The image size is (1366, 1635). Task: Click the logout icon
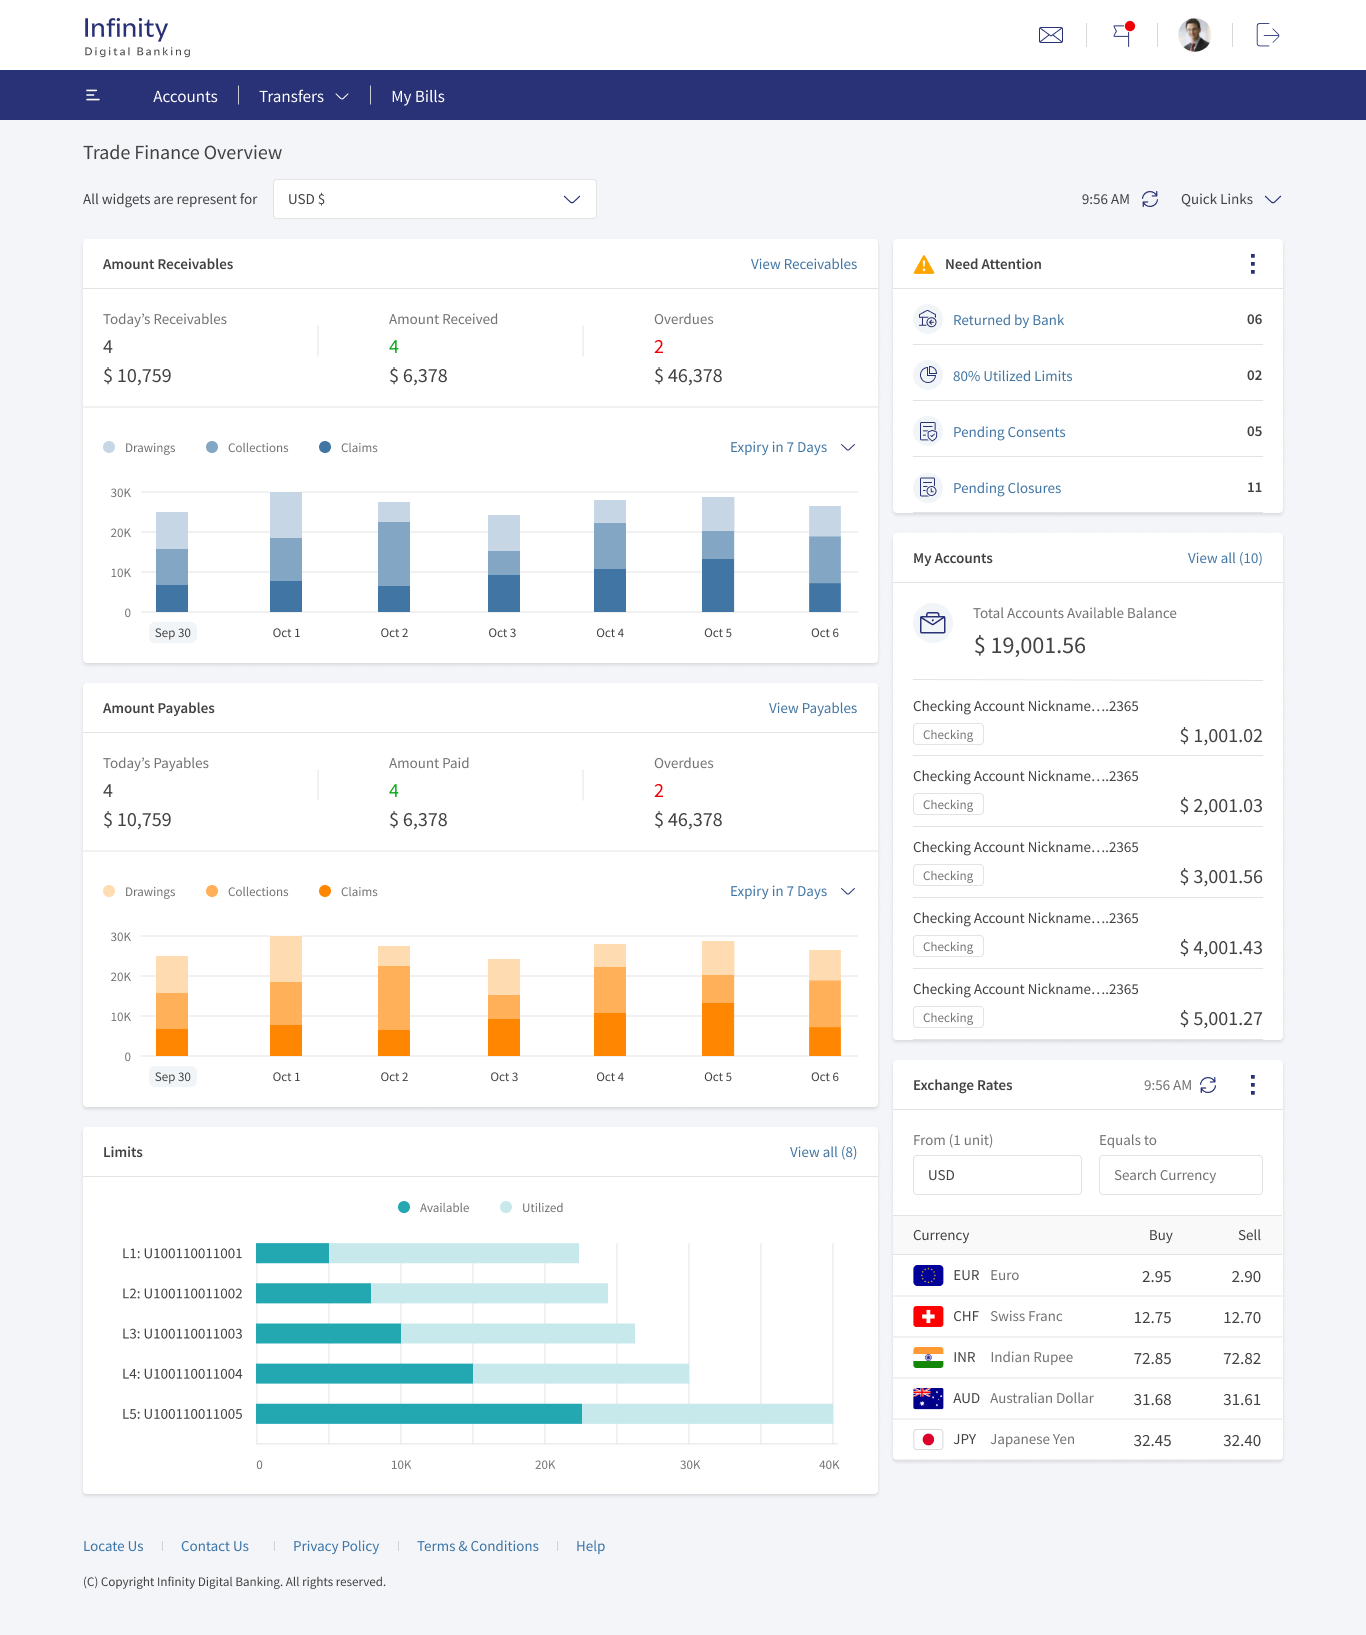[1268, 35]
